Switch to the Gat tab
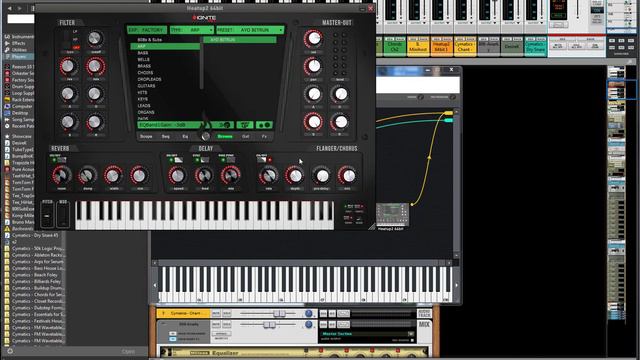Image resolution: width=640 pixels, height=360 pixels. click(x=245, y=136)
